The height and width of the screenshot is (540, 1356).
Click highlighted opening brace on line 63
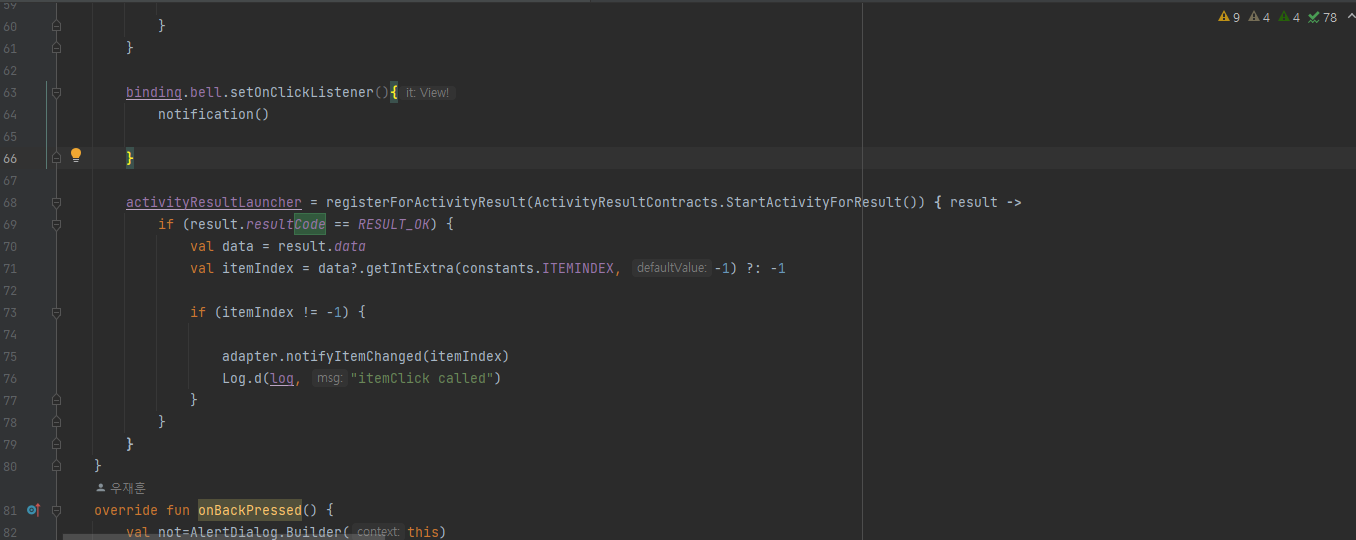tap(394, 92)
